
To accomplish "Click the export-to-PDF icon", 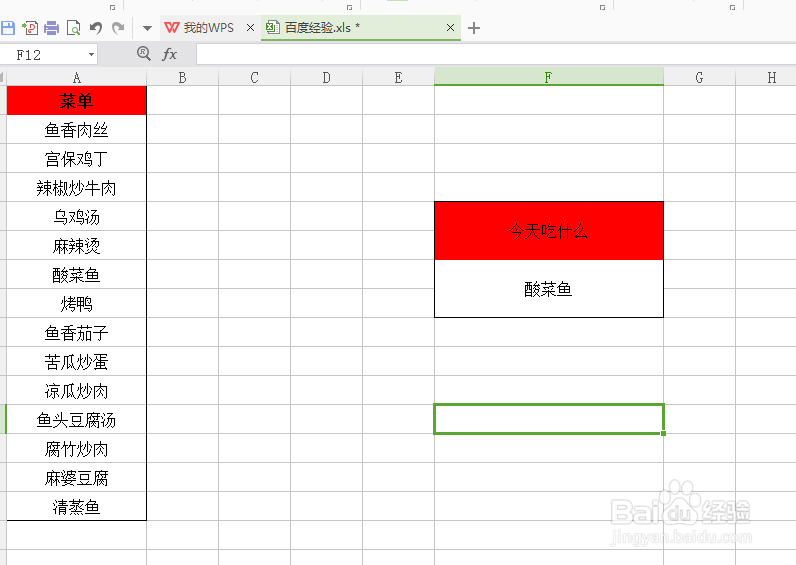I will [30, 28].
